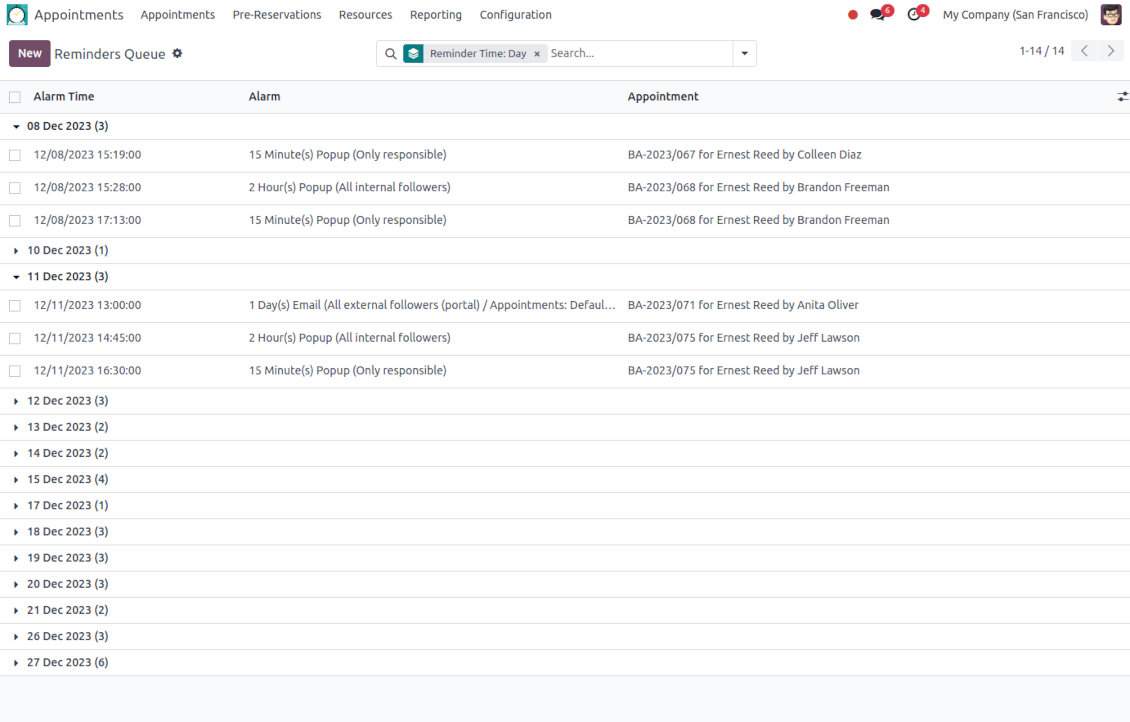Image resolution: width=1130 pixels, height=722 pixels.
Task: Click in the Search input field
Action: [640, 54]
